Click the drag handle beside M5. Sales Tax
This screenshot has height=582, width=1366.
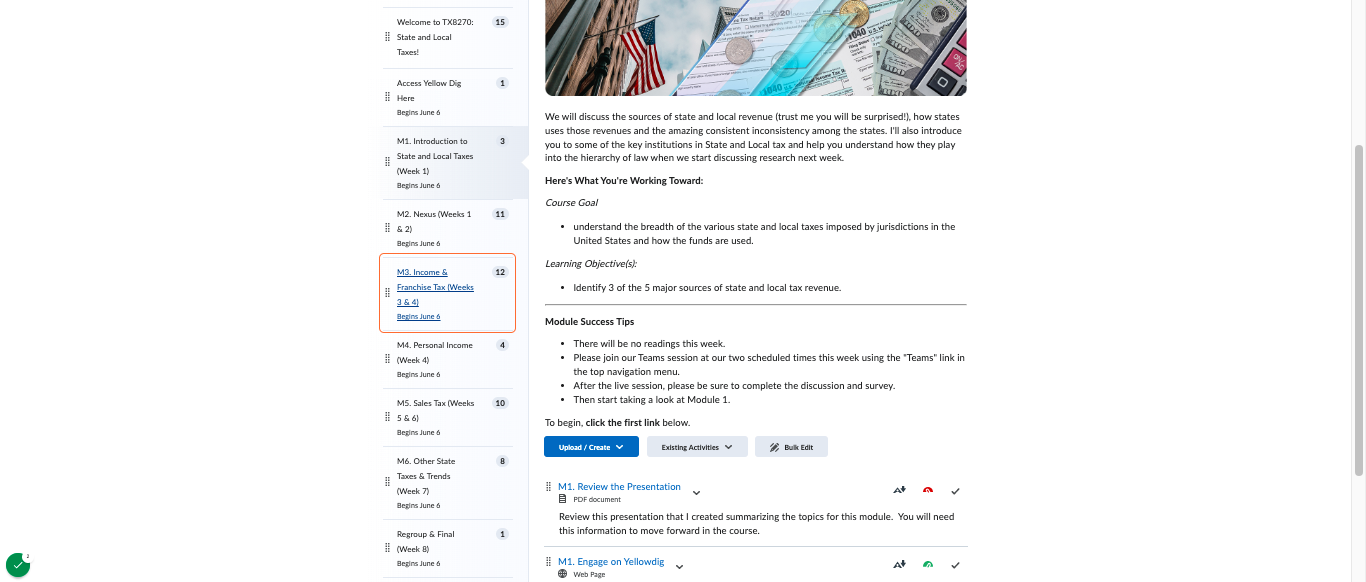pos(388,417)
